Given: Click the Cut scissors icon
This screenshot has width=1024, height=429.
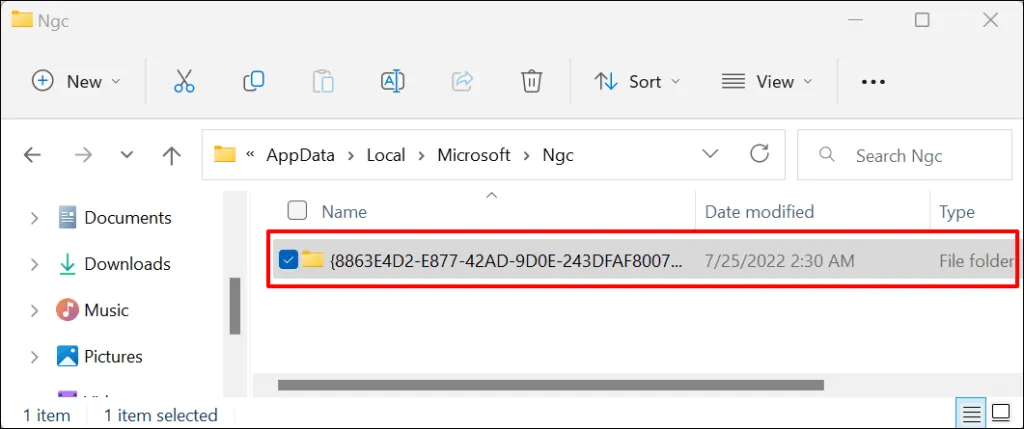Looking at the screenshot, I should tap(184, 82).
